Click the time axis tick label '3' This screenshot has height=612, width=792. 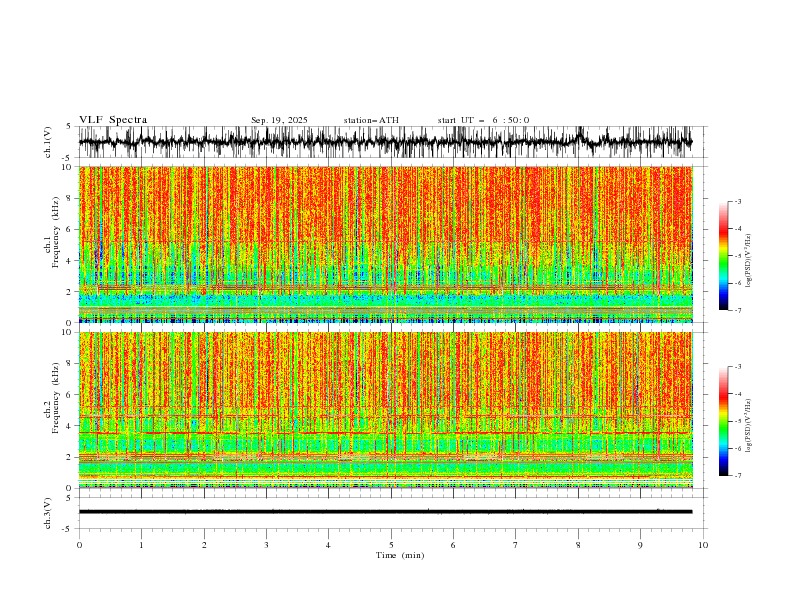(266, 545)
